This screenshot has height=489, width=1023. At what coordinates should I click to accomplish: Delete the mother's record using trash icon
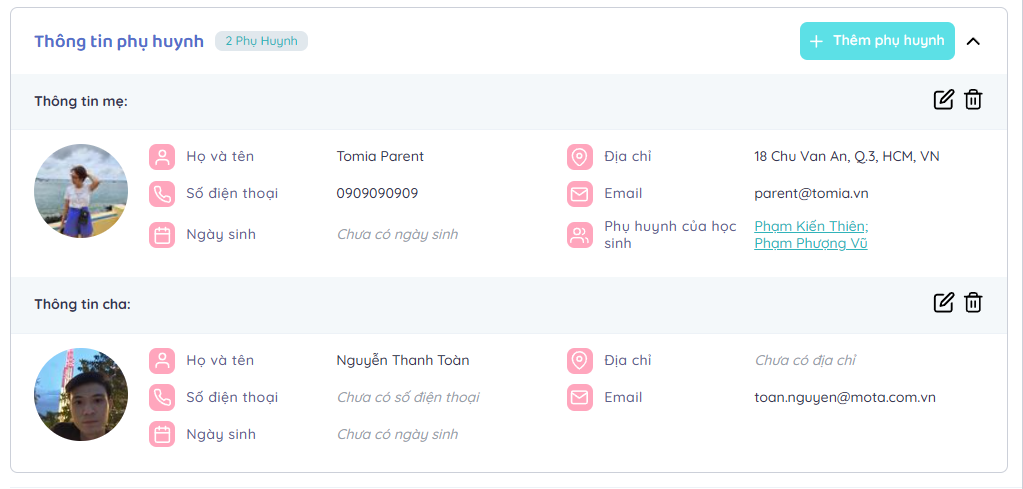tap(973, 99)
